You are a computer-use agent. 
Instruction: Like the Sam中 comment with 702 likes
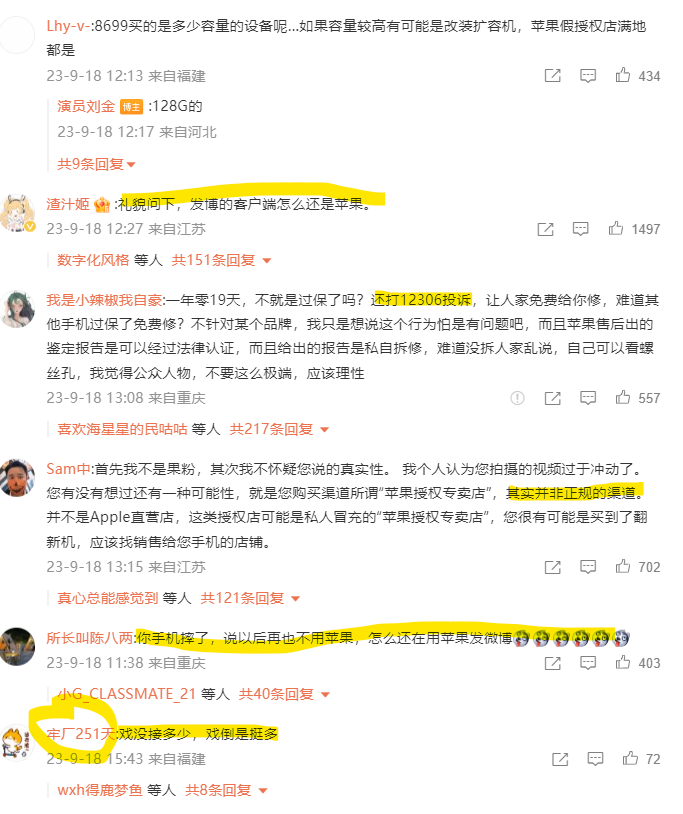(622, 566)
